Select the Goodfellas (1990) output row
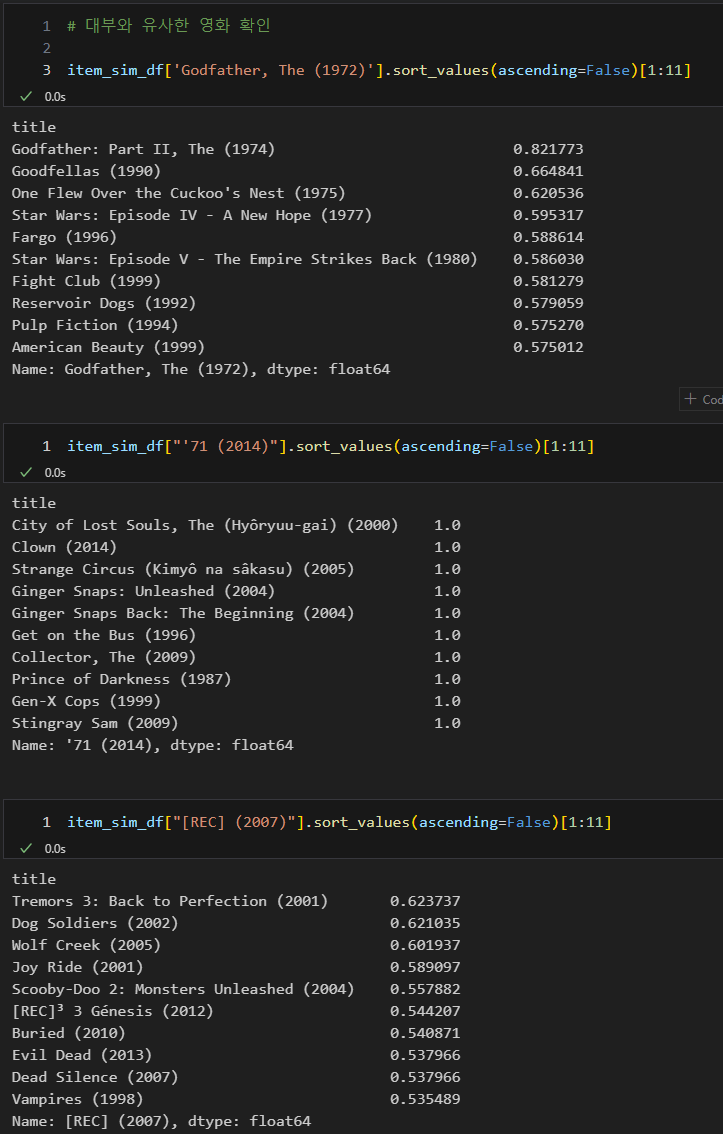 click(x=297, y=171)
